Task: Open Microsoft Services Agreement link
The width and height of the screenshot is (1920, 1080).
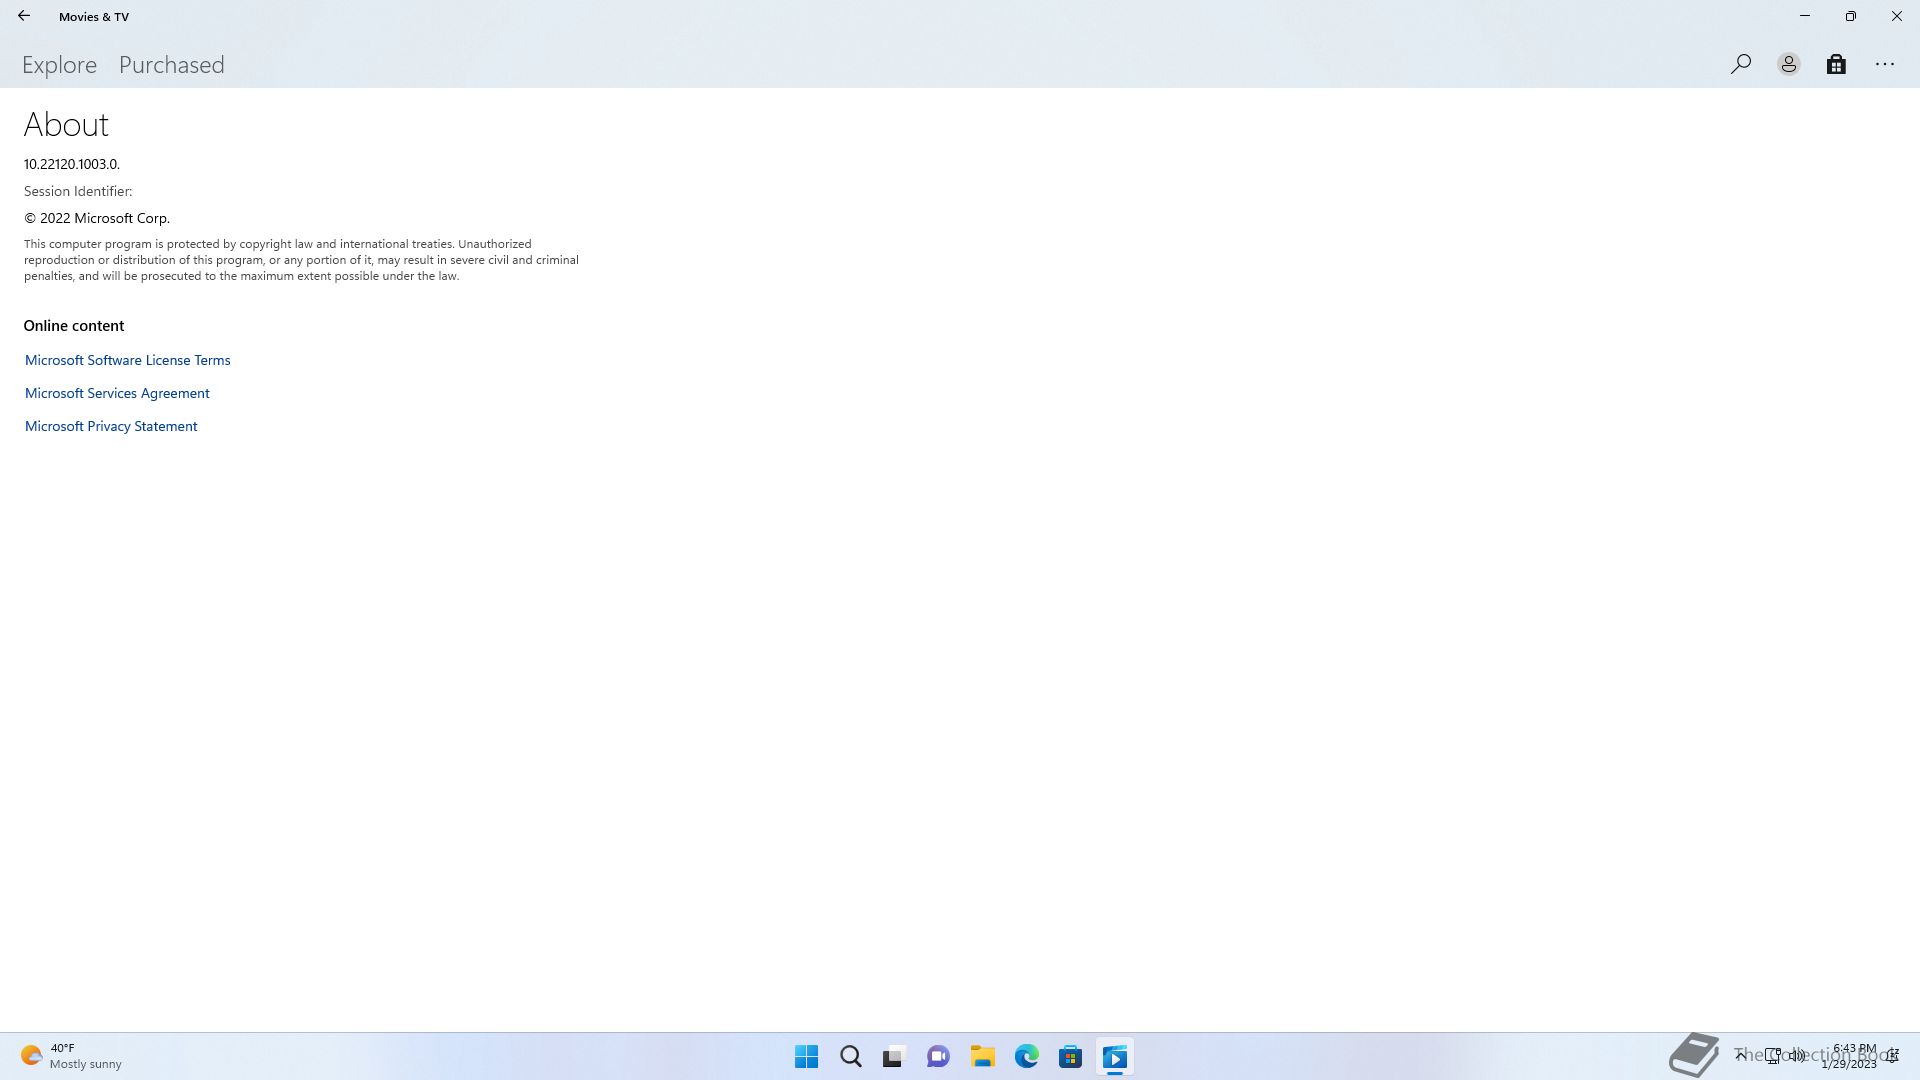Action: pyautogui.click(x=117, y=393)
